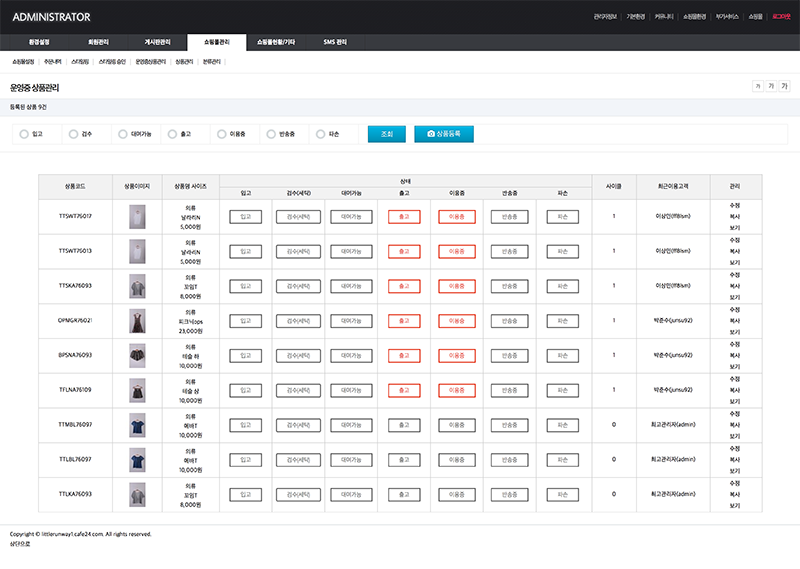This screenshot has width=800, height=569.
Task: Click red 출고 status for TTSWT75017
Action: coord(404,216)
